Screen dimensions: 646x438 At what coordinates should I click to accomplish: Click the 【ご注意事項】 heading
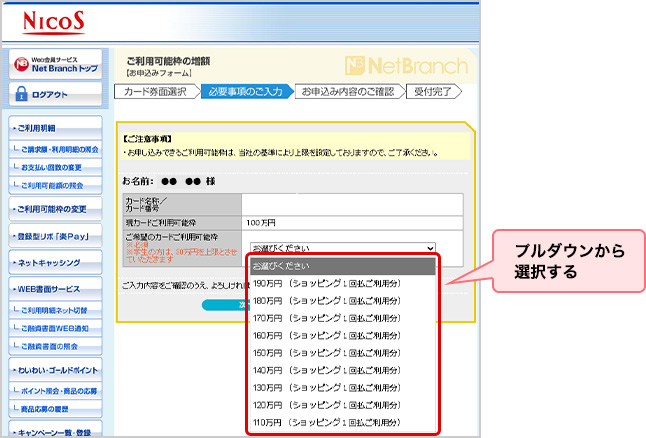click(147, 139)
